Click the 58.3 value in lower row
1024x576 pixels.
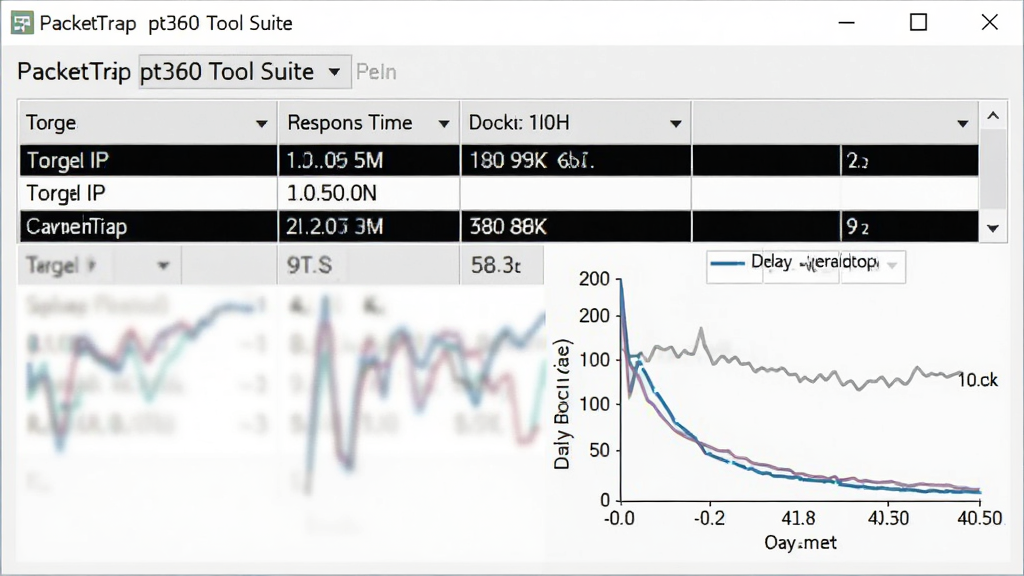[496, 265]
